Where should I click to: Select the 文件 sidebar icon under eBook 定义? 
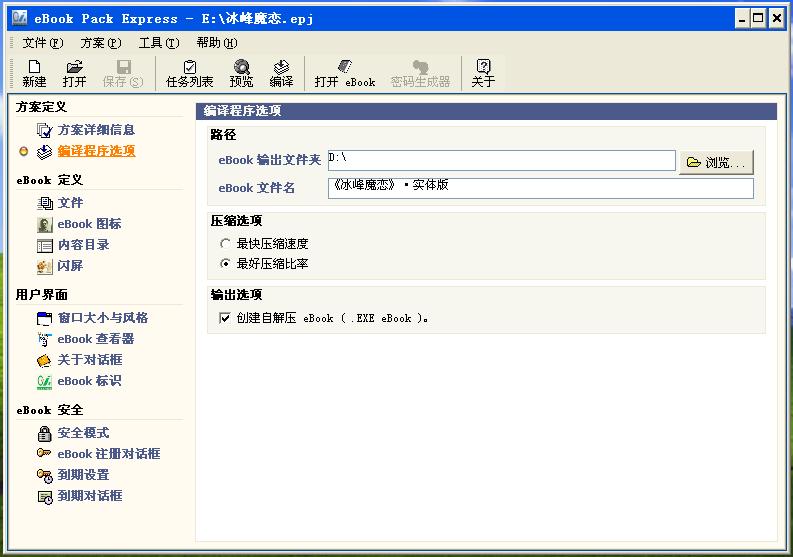point(45,203)
